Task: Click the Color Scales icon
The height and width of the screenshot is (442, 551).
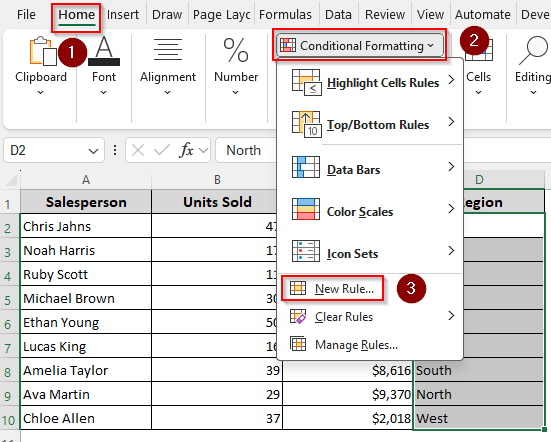Action: point(306,209)
